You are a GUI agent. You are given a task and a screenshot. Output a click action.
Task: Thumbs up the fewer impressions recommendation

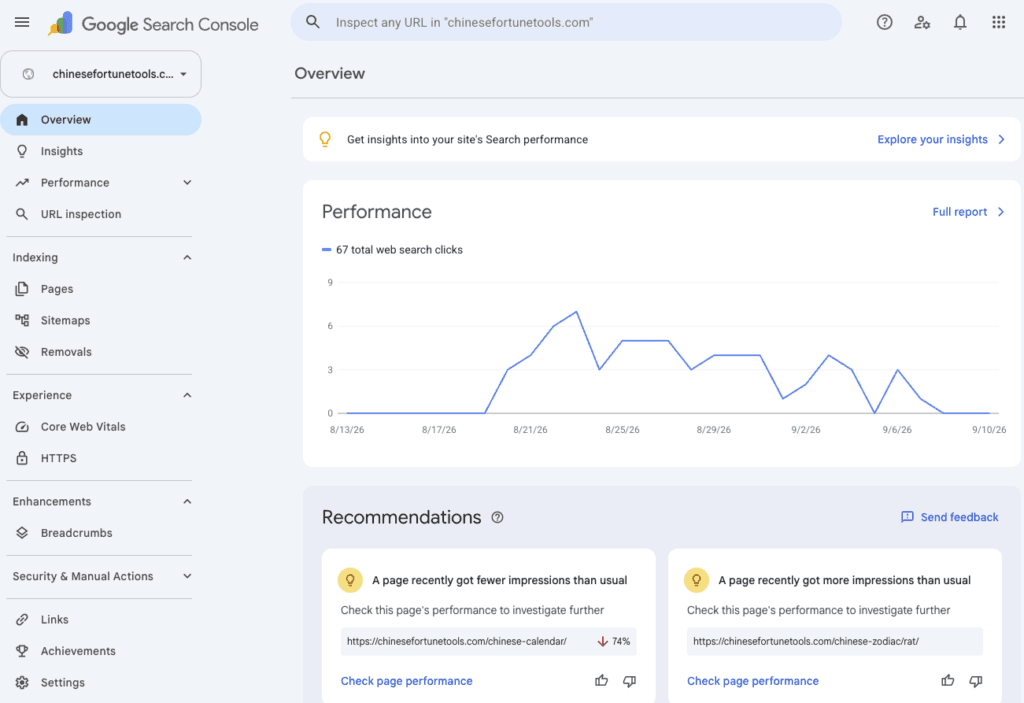click(x=601, y=681)
